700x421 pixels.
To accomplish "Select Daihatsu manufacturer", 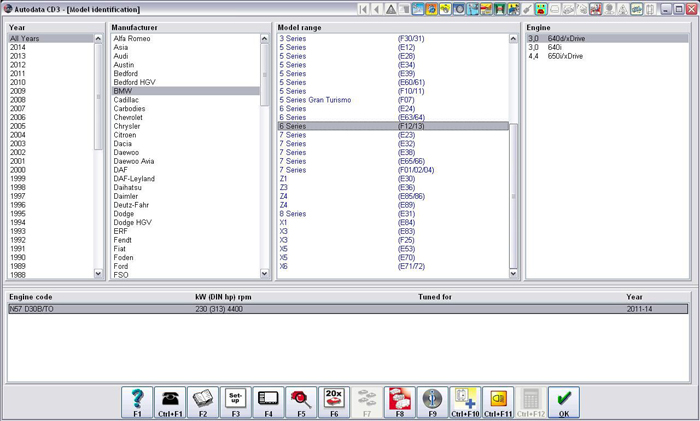I will (127, 188).
